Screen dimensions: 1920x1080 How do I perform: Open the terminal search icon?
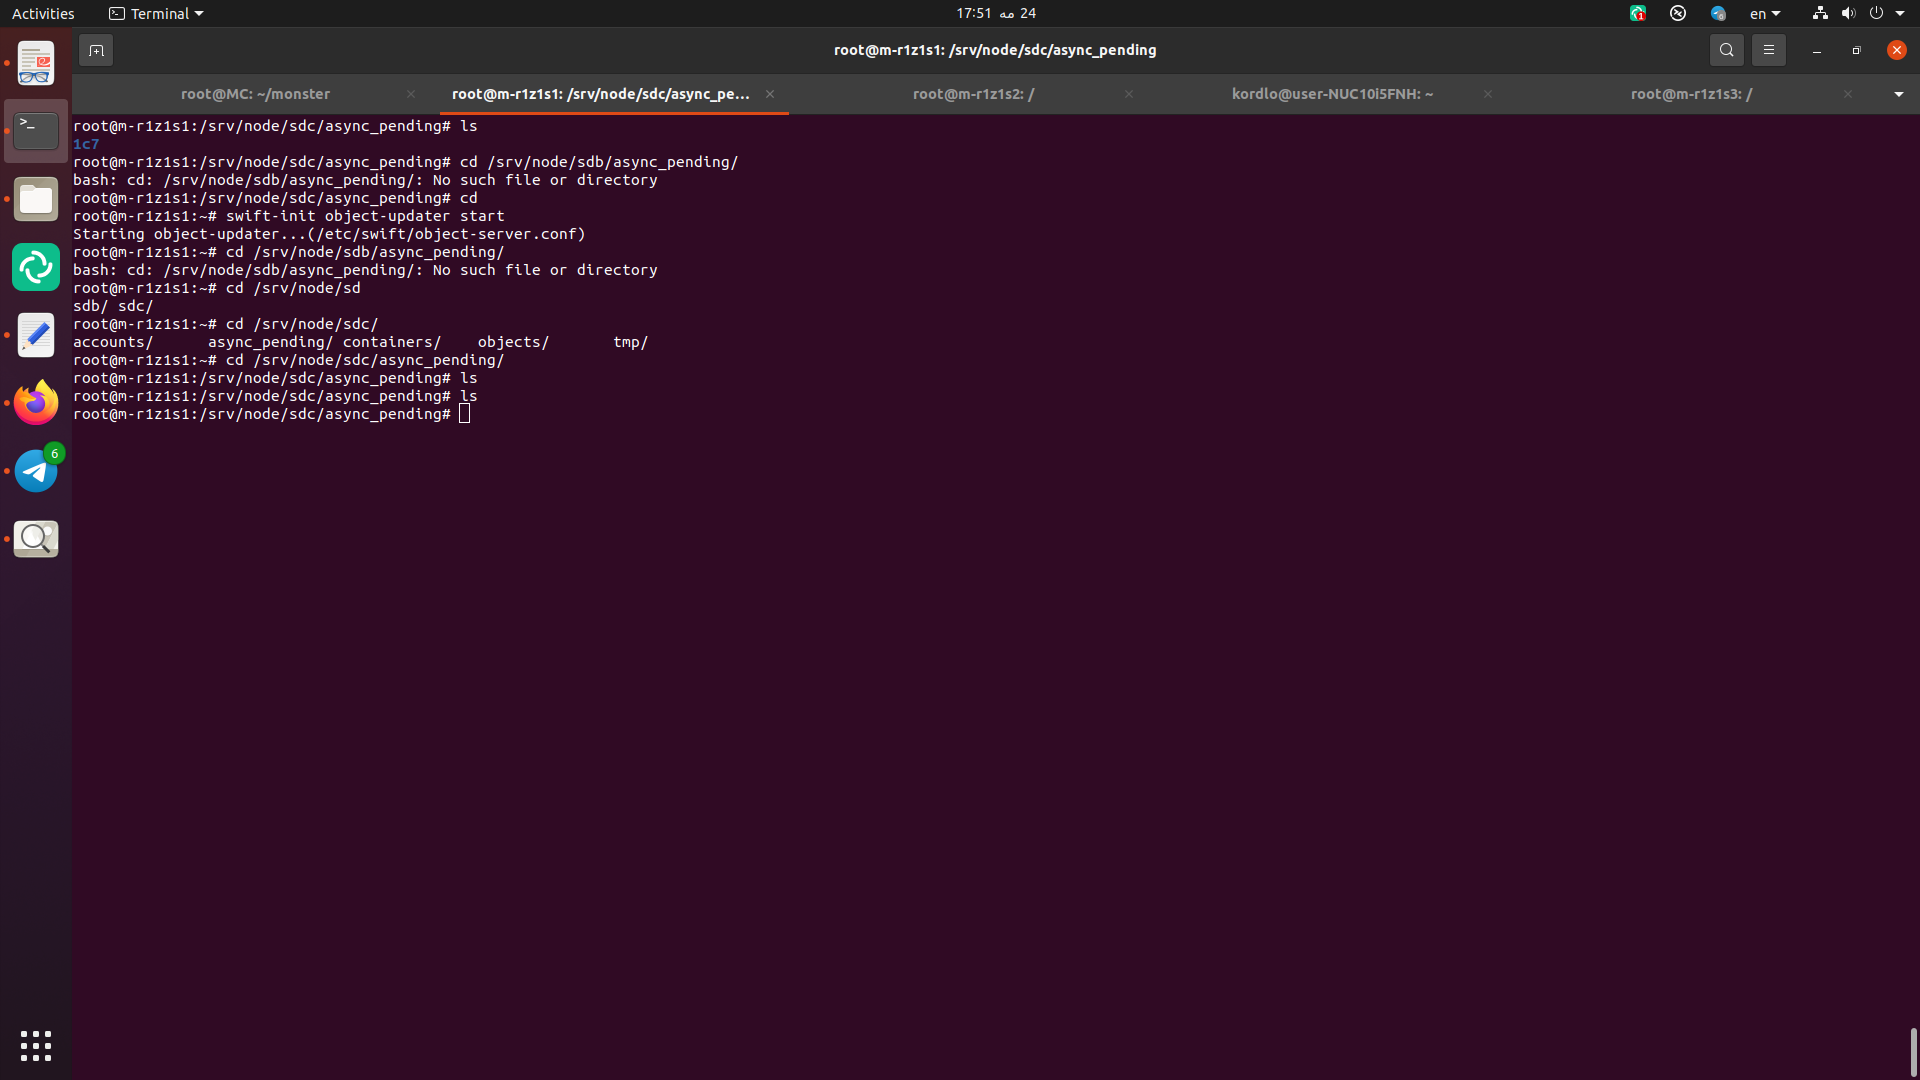pos(1726,50)
